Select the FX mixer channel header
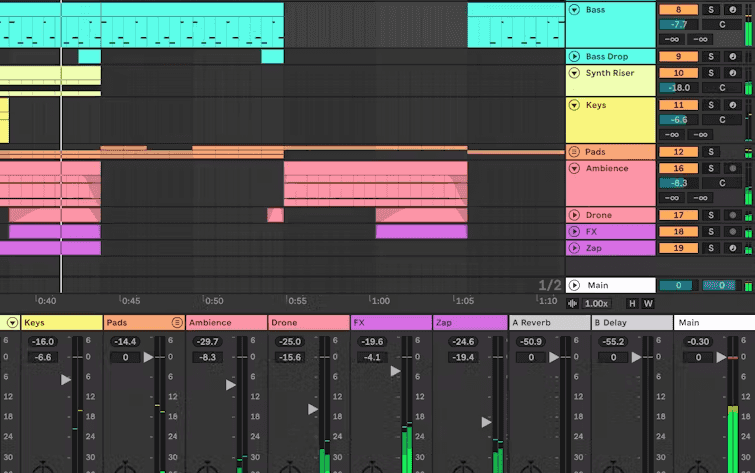Image resolution: width=755 pixels, height=473 pixels. [390, 323]
